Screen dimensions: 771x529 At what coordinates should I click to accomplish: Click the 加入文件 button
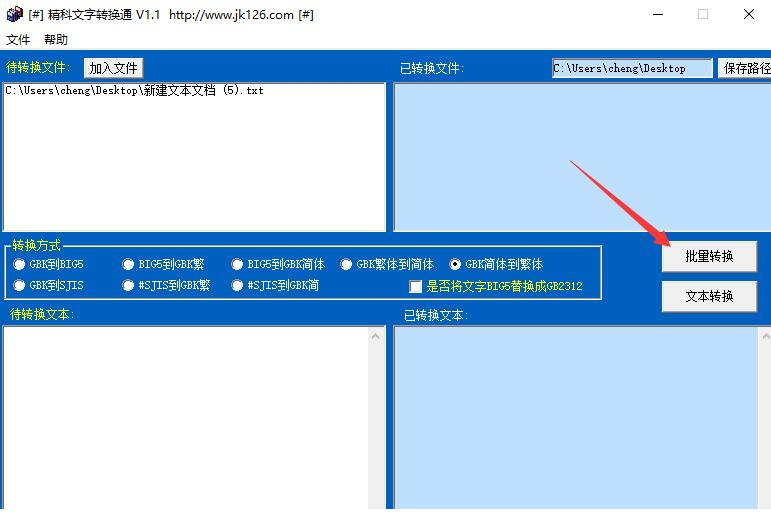pos(113,68)
